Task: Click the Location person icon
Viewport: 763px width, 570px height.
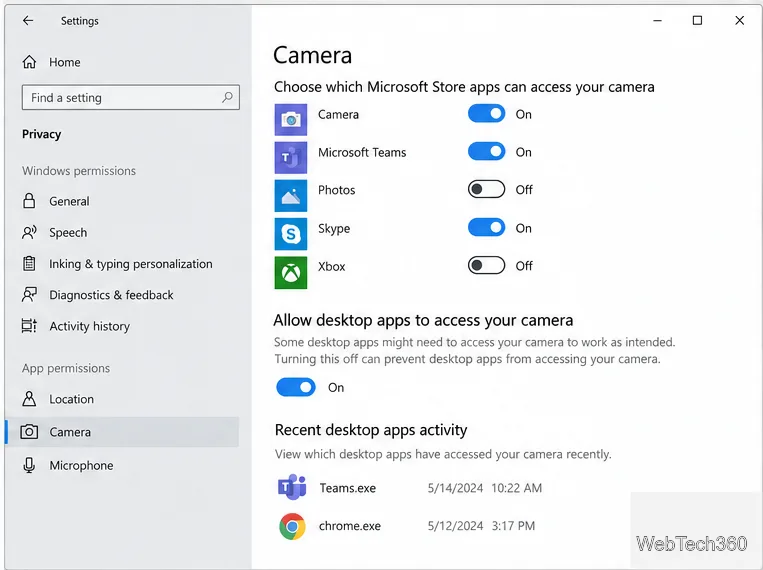Action: point(29,399)
